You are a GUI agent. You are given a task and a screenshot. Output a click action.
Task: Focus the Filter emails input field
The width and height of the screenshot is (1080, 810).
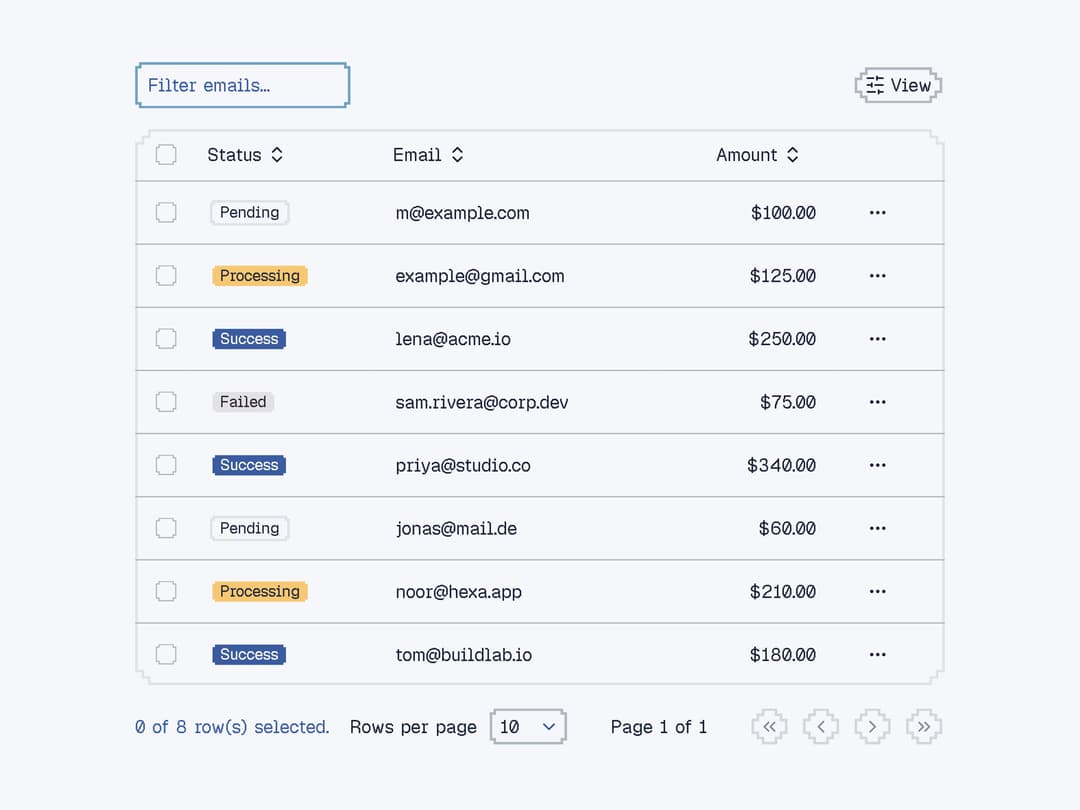pos(242,85)
